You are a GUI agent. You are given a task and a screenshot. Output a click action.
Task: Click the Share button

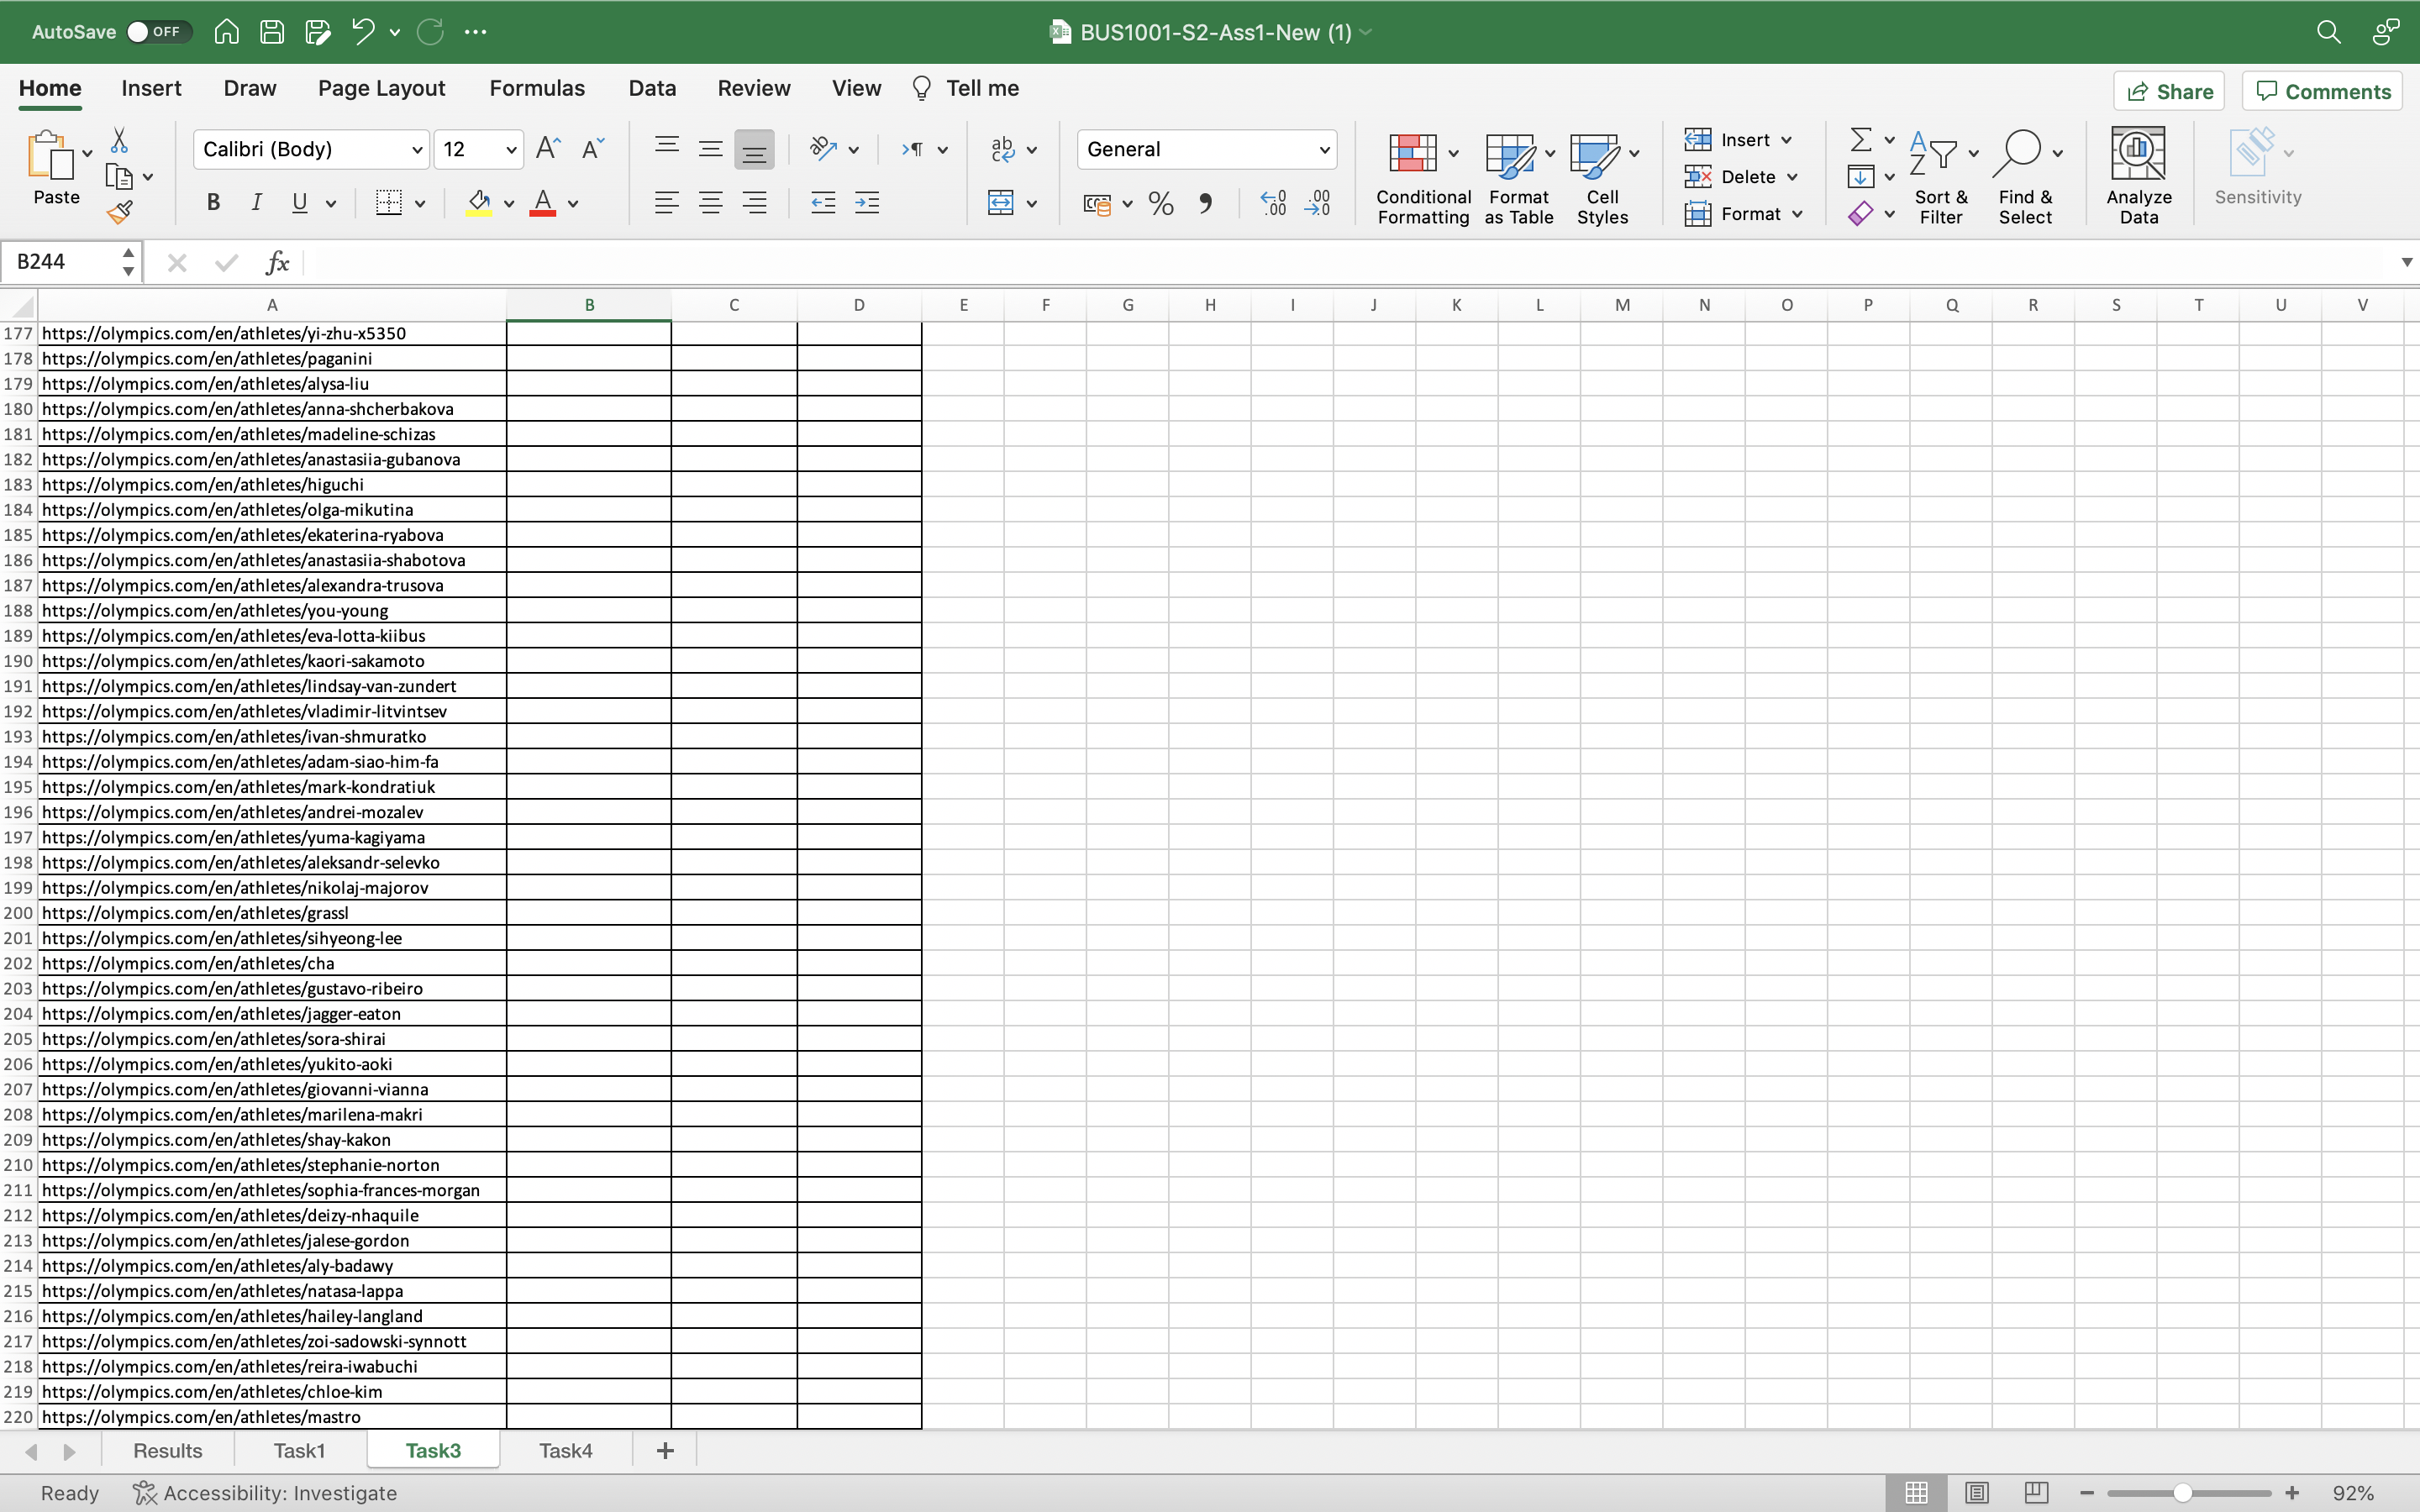pyautogui.click(x=2169, y=91)
